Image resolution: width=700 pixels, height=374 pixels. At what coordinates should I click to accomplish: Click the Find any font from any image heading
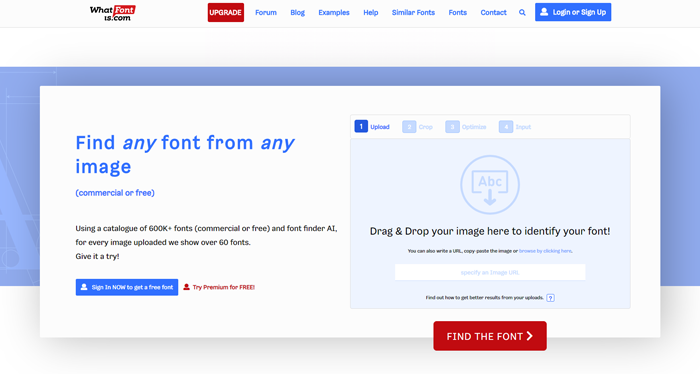pyautogui.click(x=185, y=154)
